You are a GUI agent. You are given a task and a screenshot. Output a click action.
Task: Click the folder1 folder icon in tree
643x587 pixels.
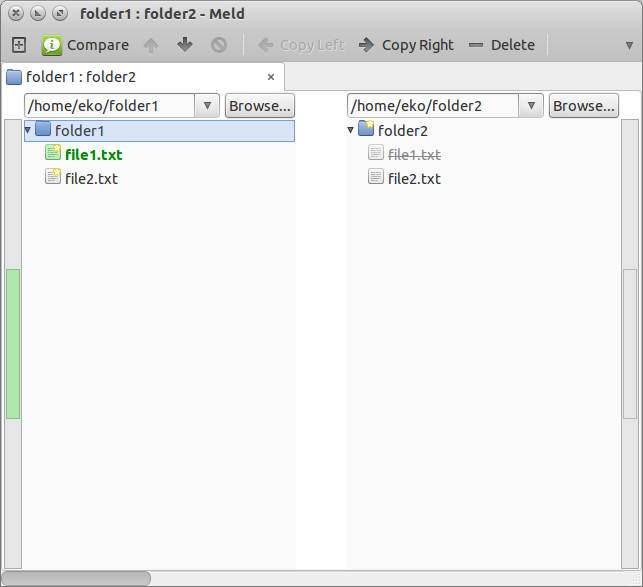[43, 128]
